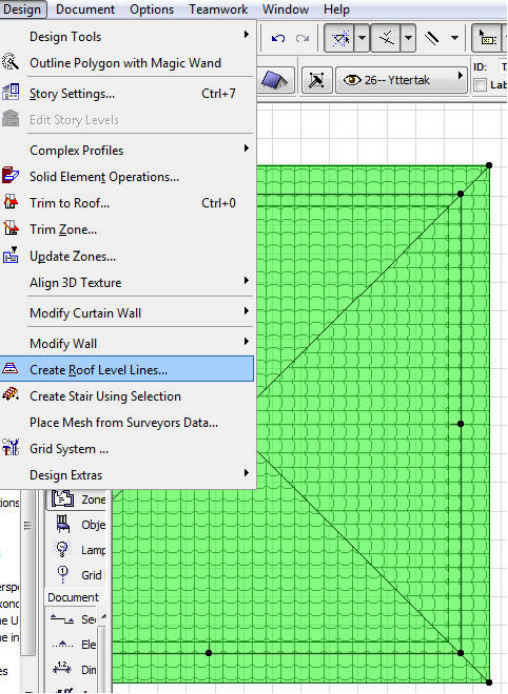Click the Redo arrow icon
The height and width of the screenshot is (694, 508).
click(303, 39)
